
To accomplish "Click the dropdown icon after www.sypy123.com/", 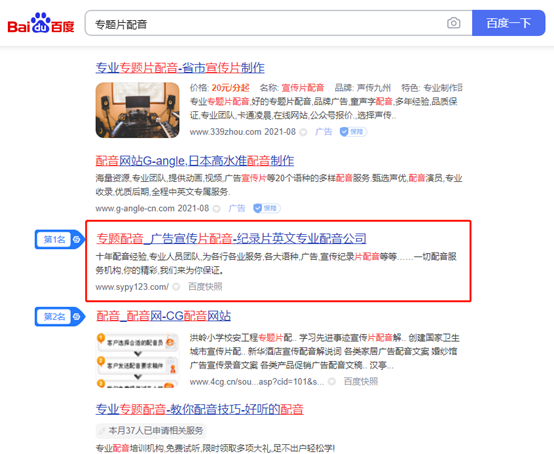I will pos(176,287).
